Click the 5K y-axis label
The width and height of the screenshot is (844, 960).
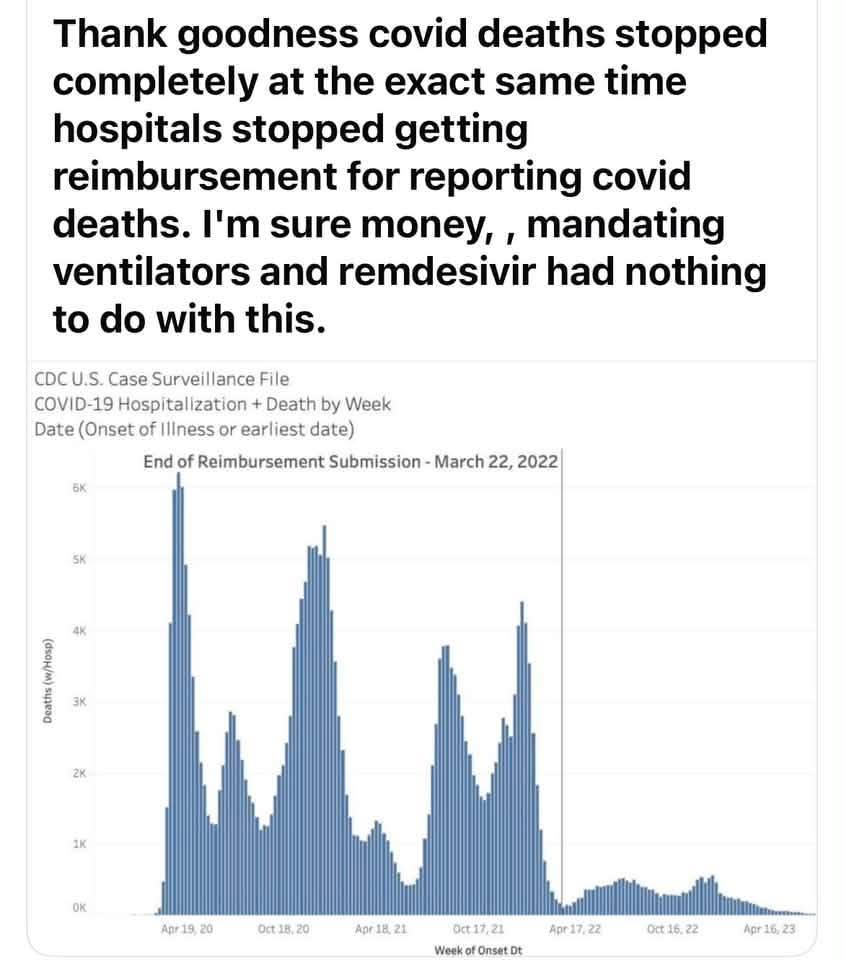[x=80, y=560]
